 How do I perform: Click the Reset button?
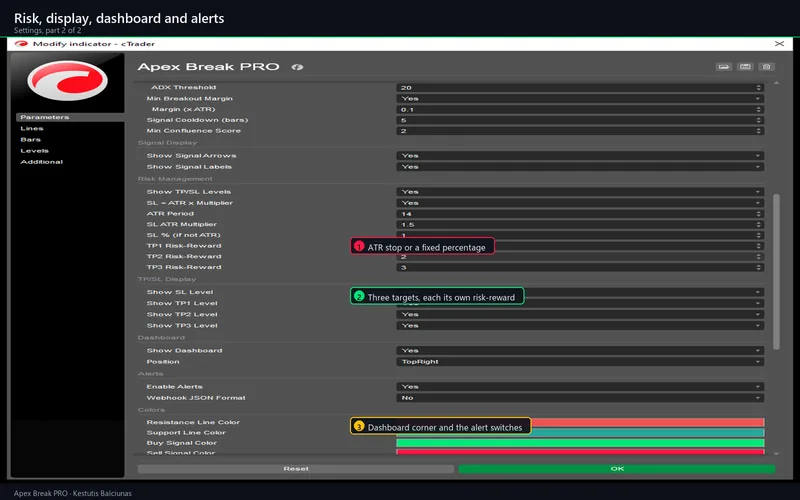coord(295,469)
